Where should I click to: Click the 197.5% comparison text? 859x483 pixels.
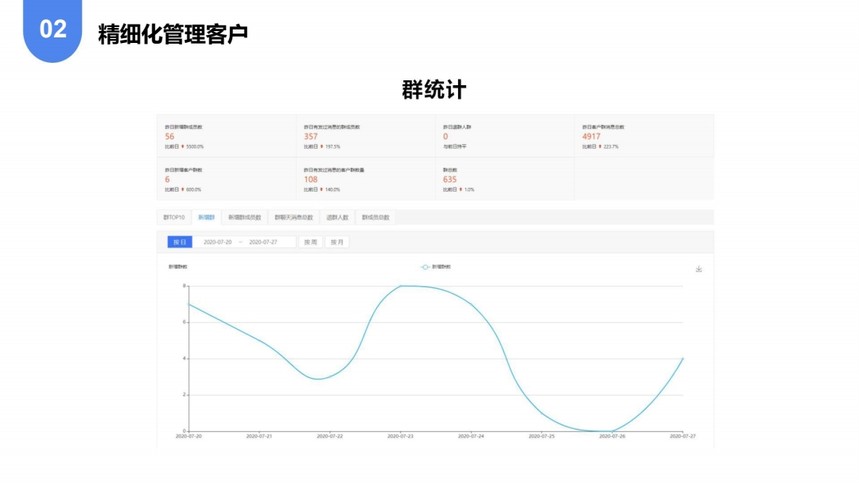pos(333,147)
